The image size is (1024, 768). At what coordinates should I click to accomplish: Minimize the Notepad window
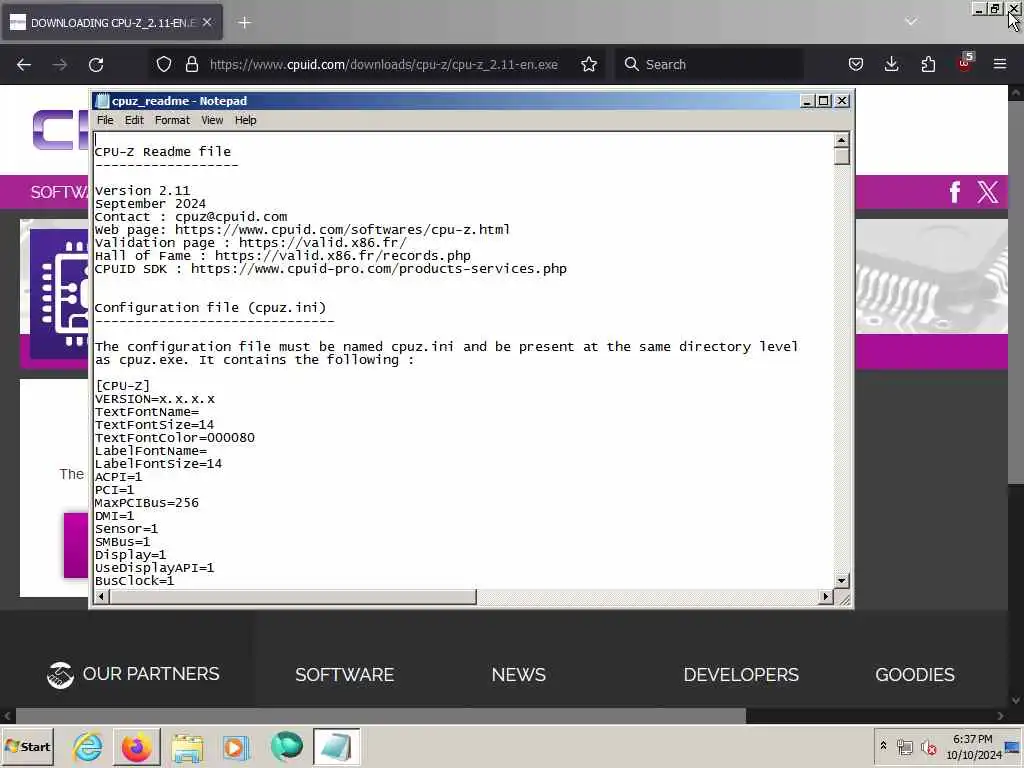(807, 101)
